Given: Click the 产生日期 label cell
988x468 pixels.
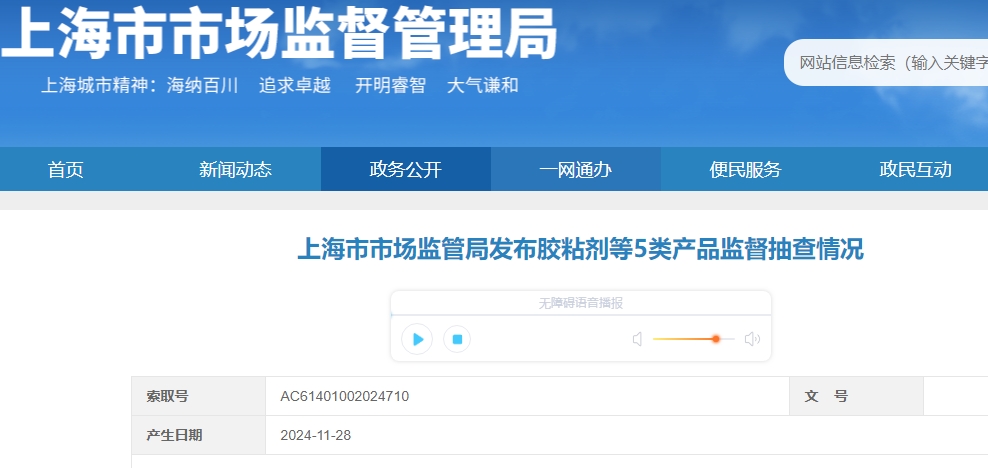Looking at the screenshot, I should coord(198,435).
